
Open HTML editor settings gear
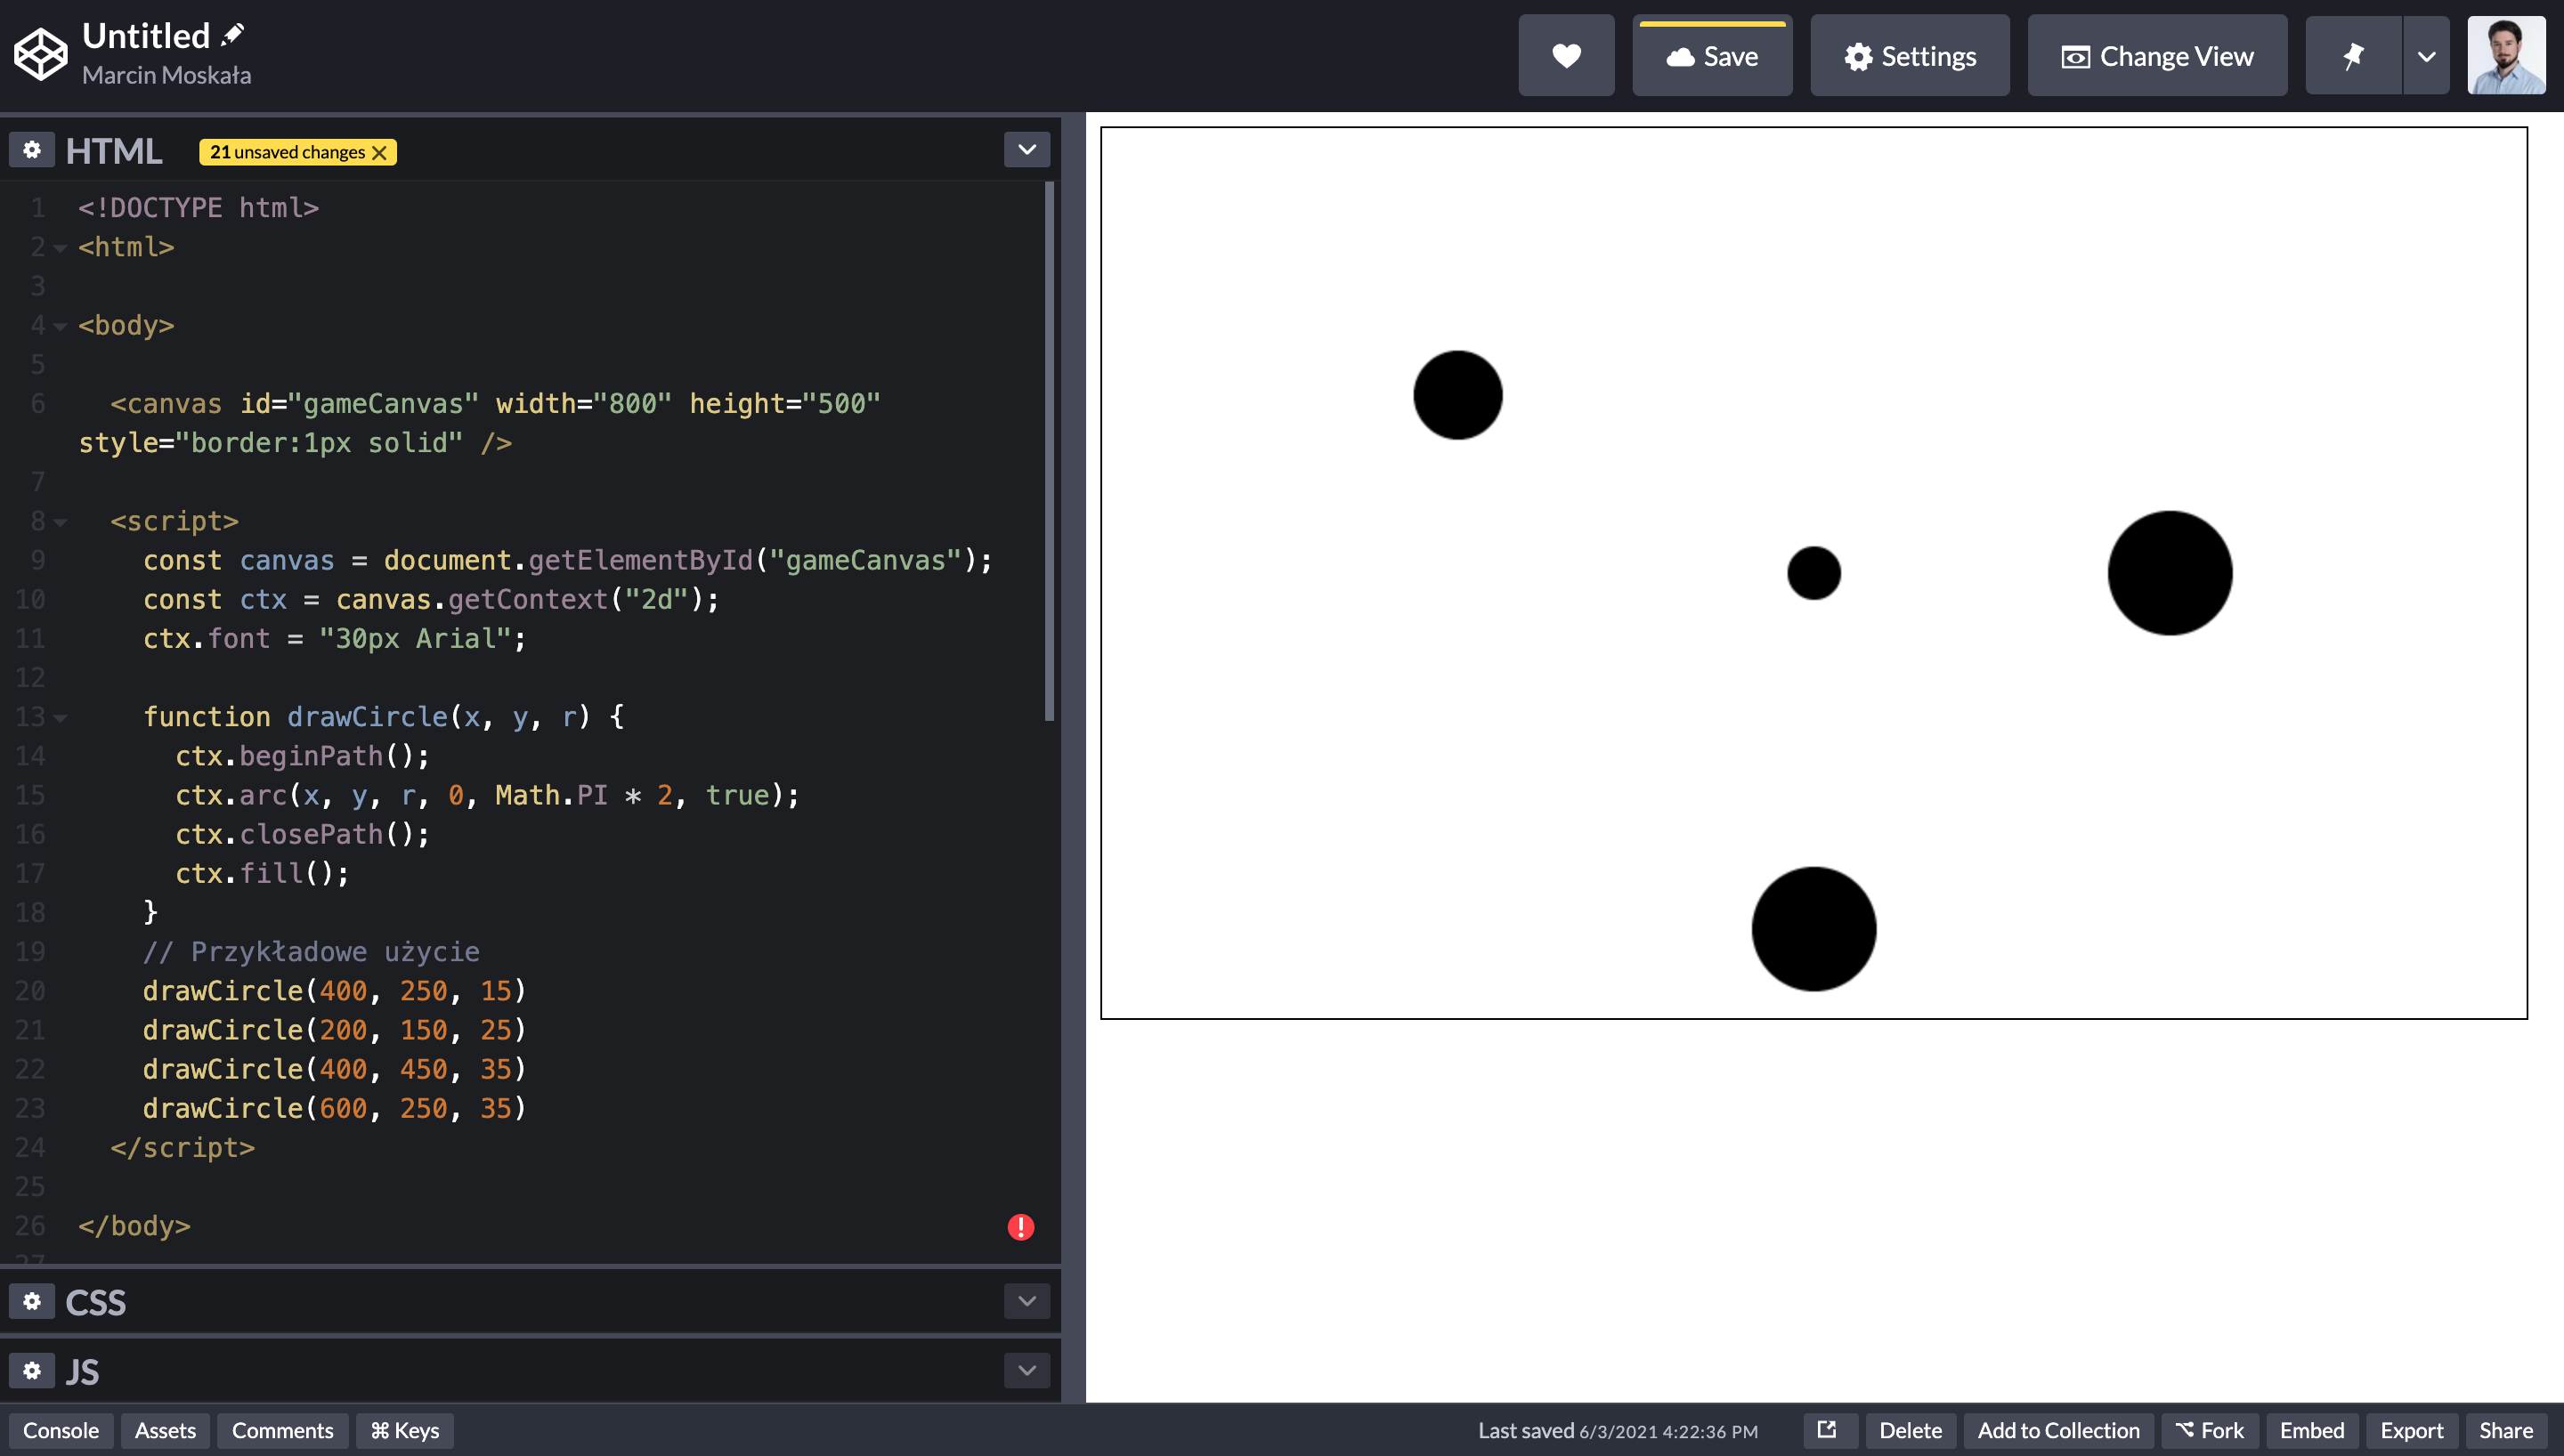(x=32, y=151)
